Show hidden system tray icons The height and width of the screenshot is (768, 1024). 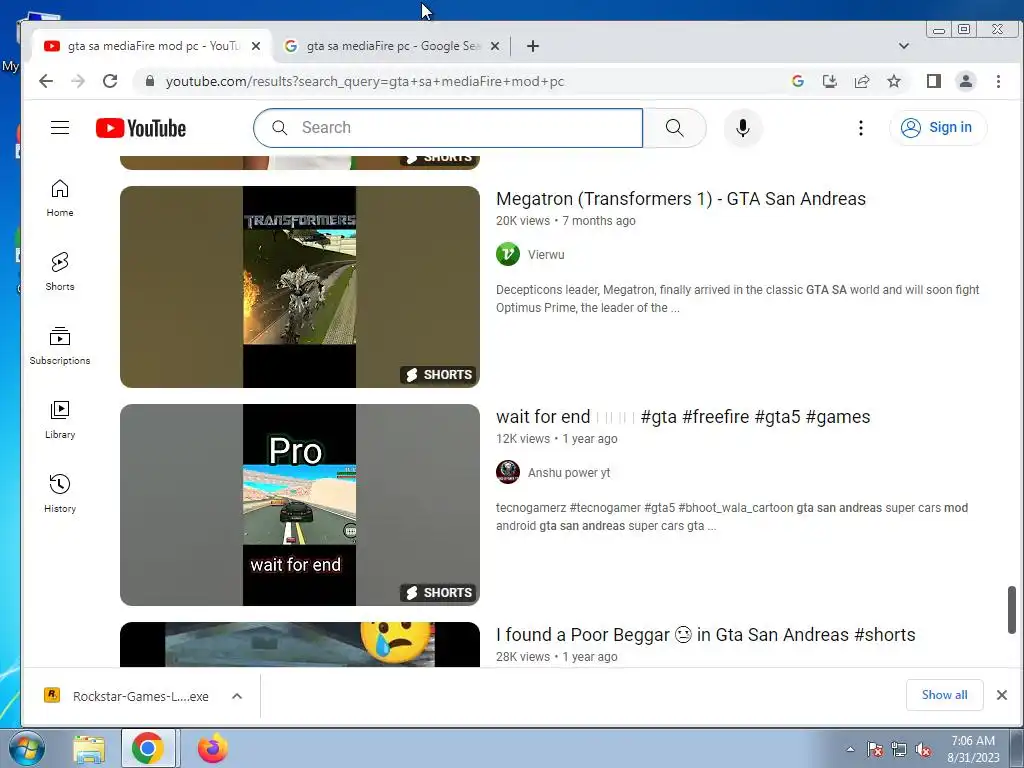[850, 749]
